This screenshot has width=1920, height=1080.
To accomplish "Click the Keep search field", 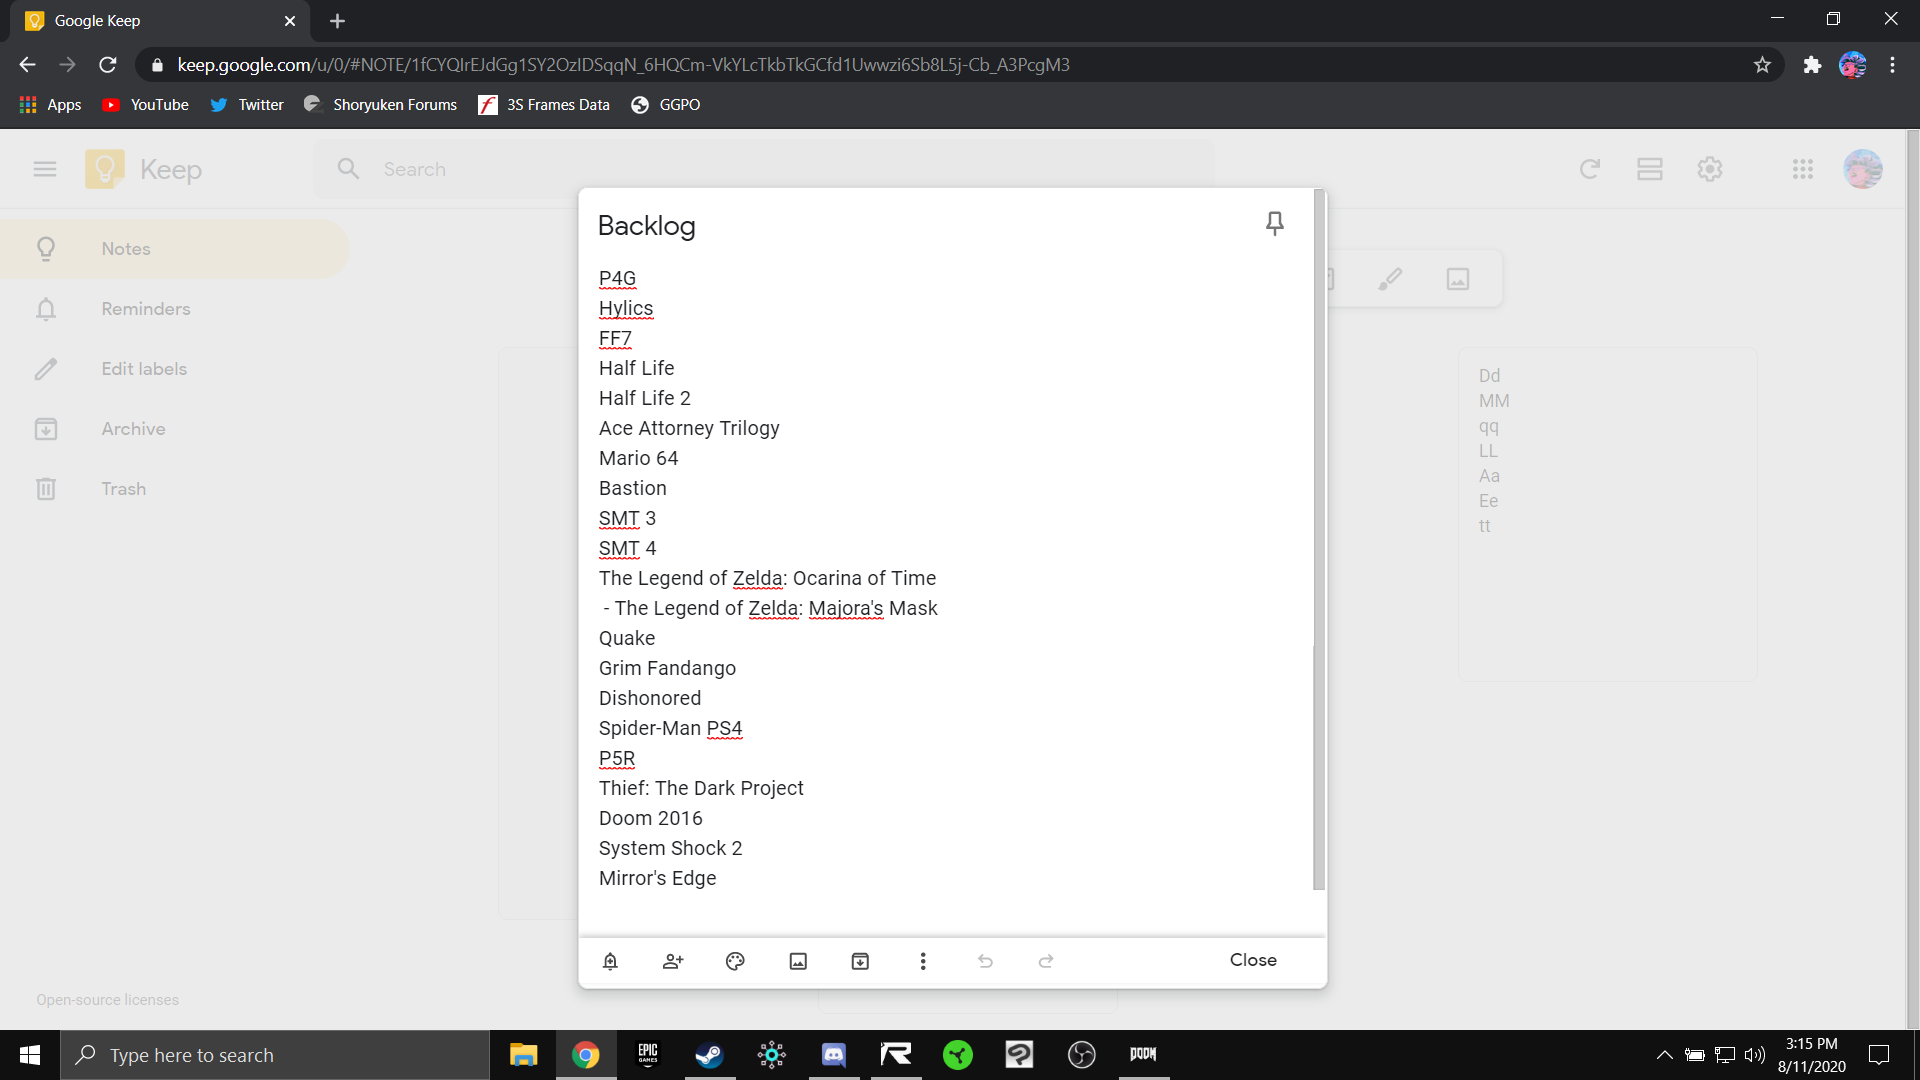I will pos(765,169).
